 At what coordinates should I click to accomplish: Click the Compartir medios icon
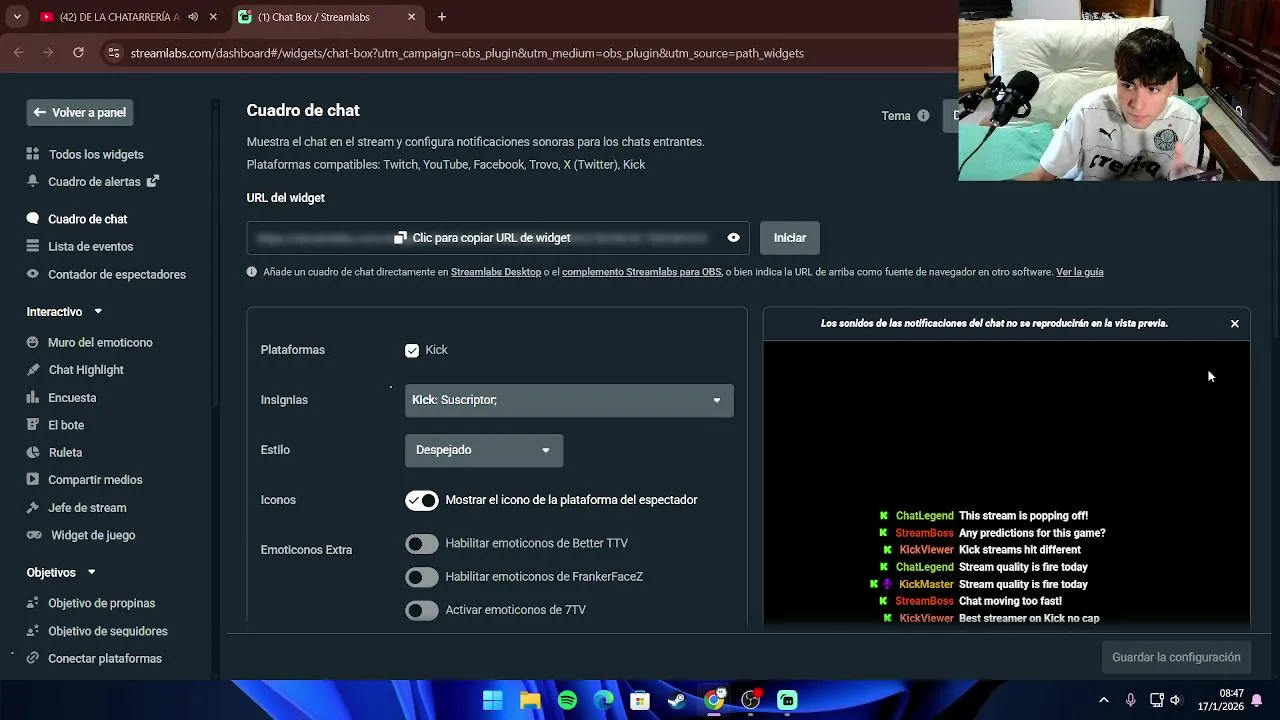tap(33, 480)
